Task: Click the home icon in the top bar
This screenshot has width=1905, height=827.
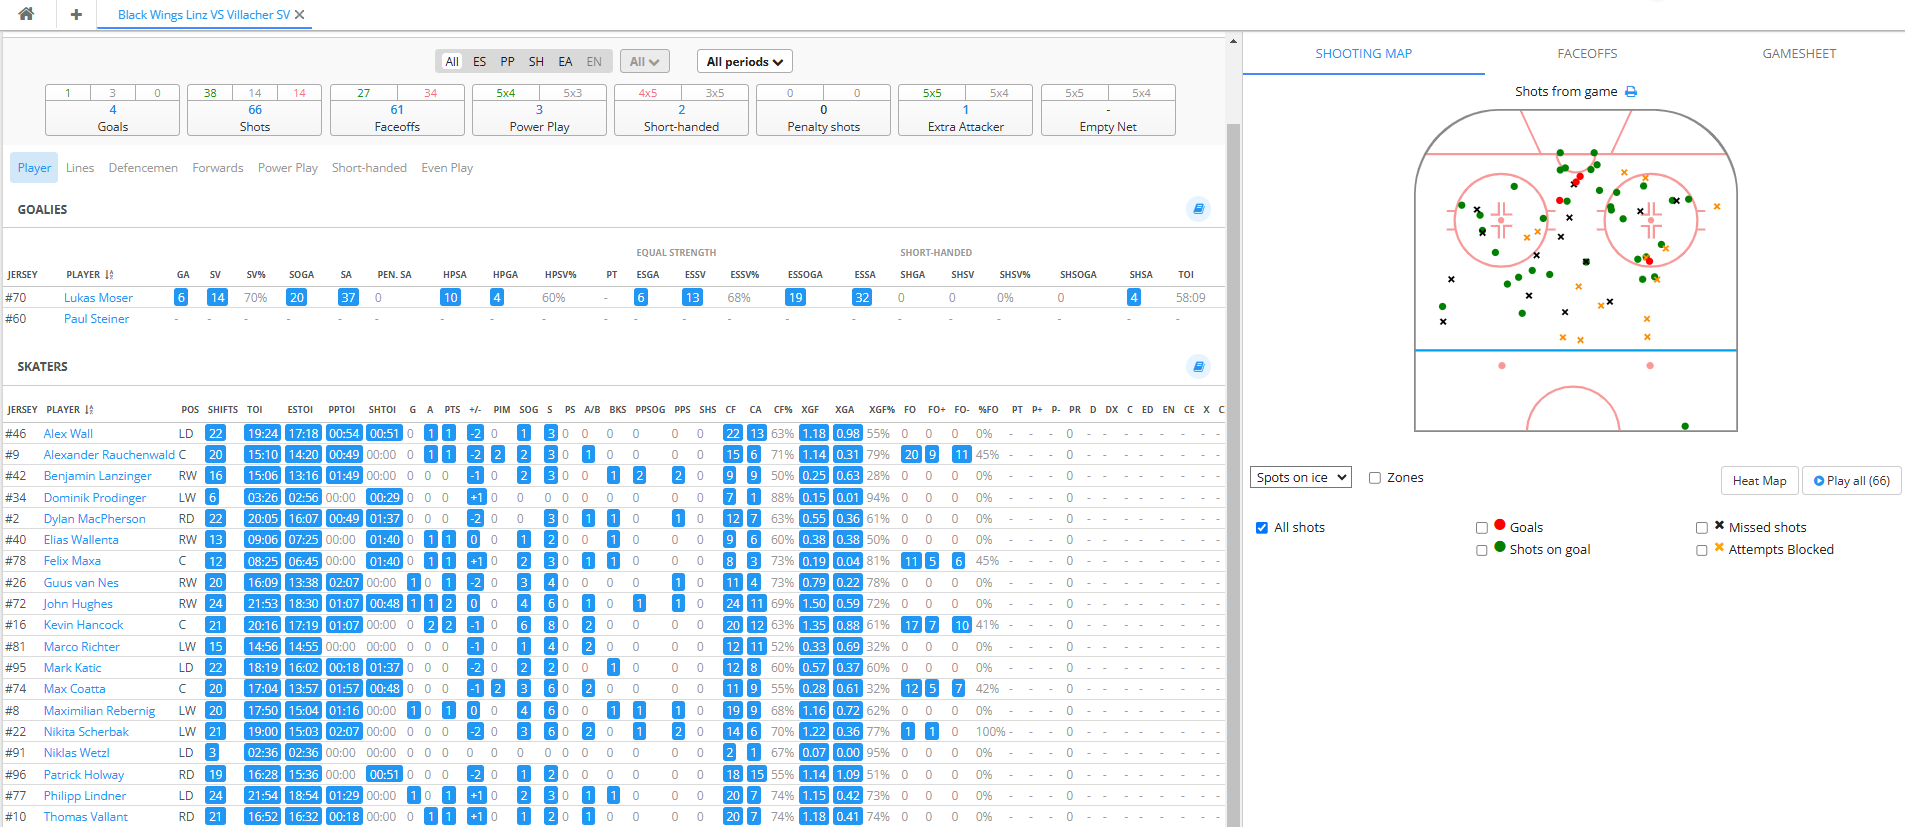Action: 26,14
